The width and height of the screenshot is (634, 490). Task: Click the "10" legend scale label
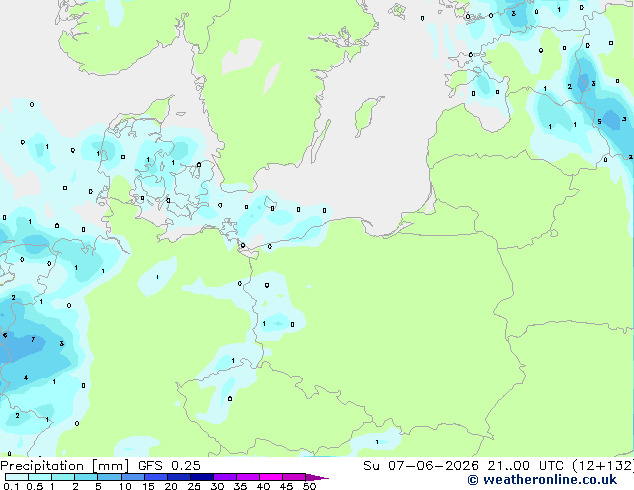point(125,486)
